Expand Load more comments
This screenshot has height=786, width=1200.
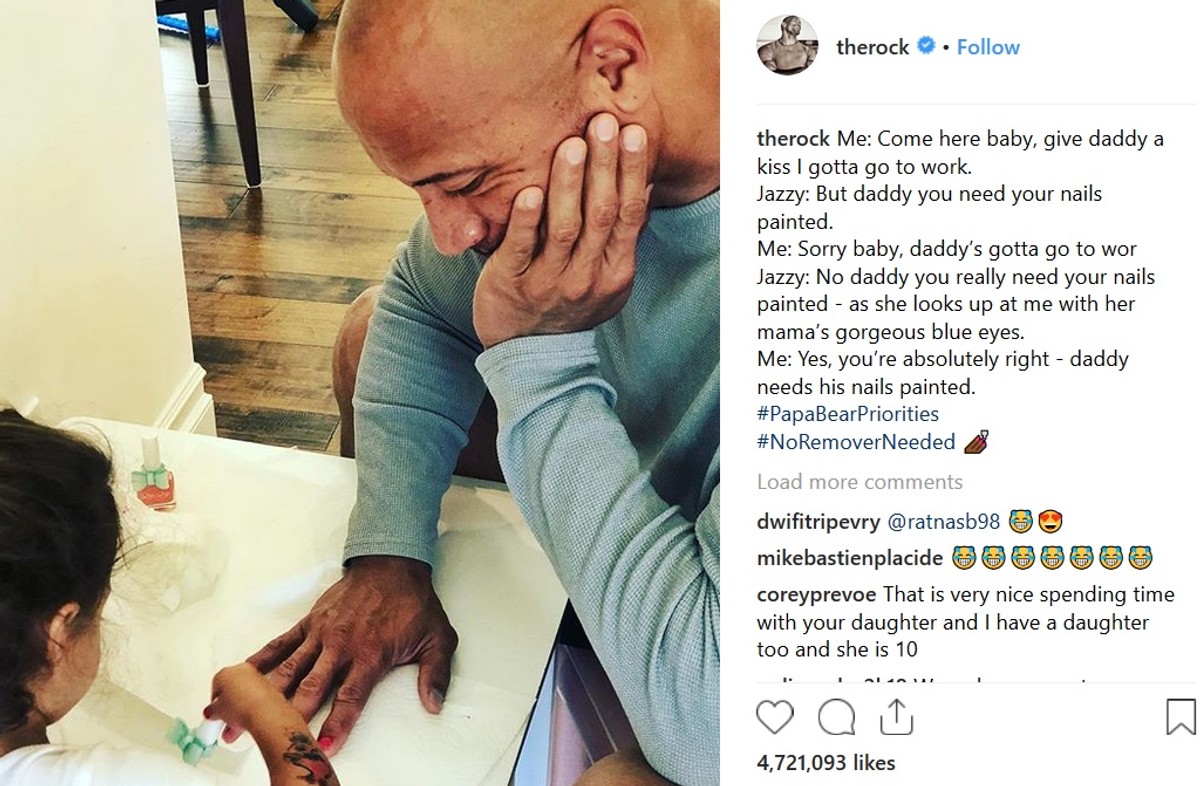[860, 482]
